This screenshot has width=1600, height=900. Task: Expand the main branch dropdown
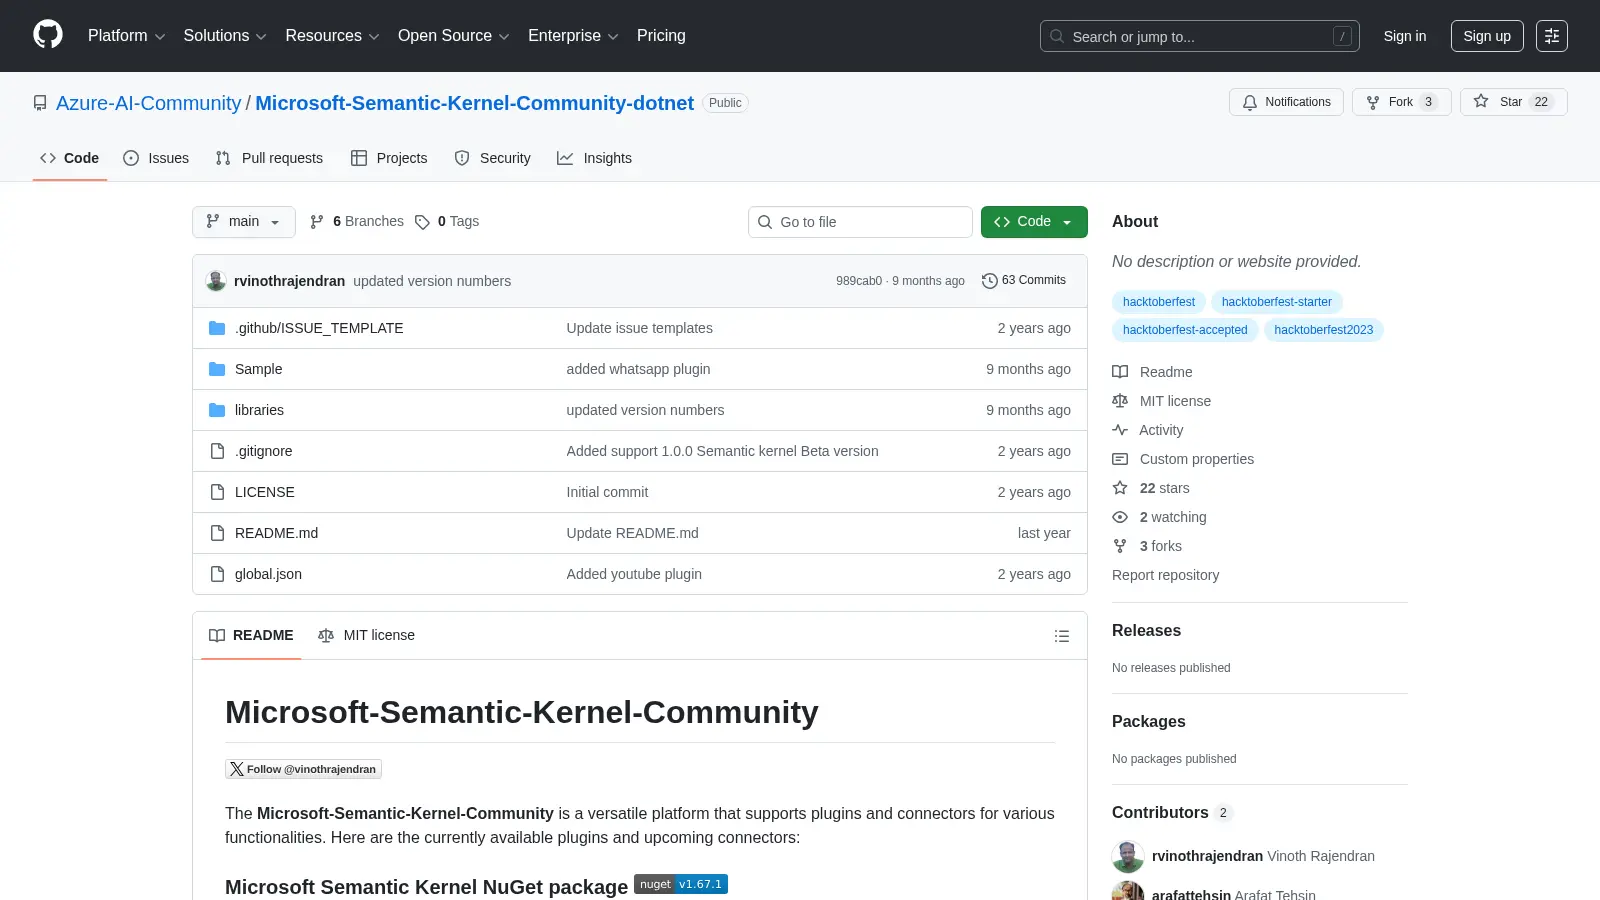(243, 222)
